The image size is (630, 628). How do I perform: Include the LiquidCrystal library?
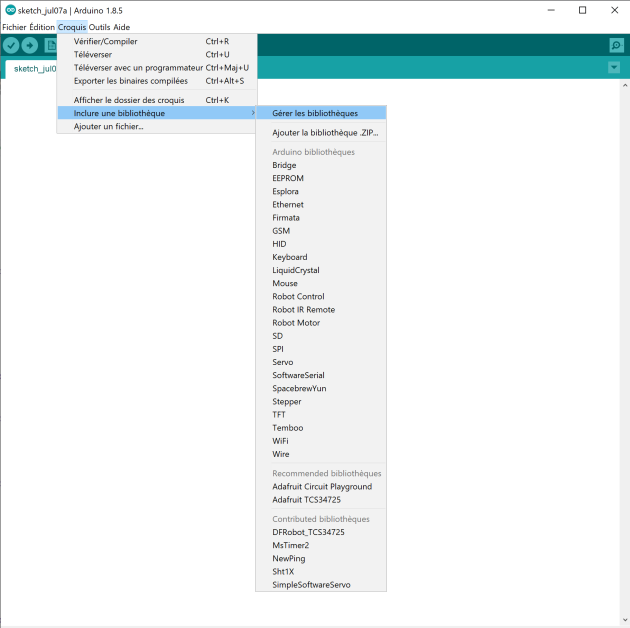tap(321, 270)
